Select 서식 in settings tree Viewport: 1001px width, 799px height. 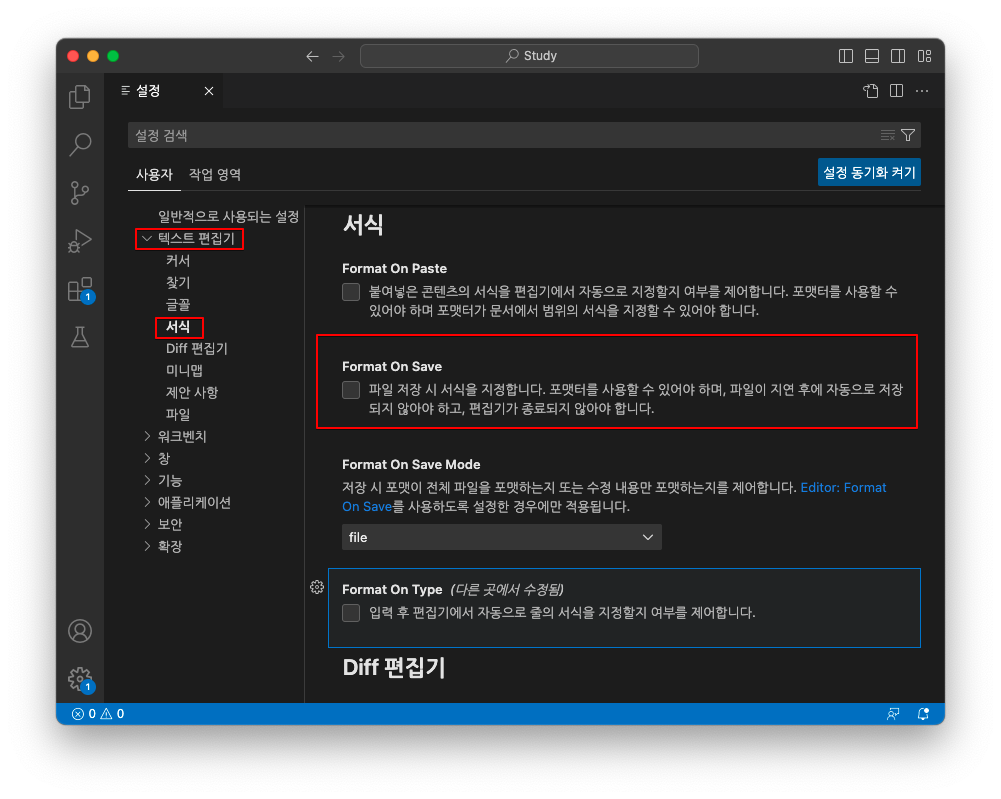pyautogui.click(x=178, y=327)
